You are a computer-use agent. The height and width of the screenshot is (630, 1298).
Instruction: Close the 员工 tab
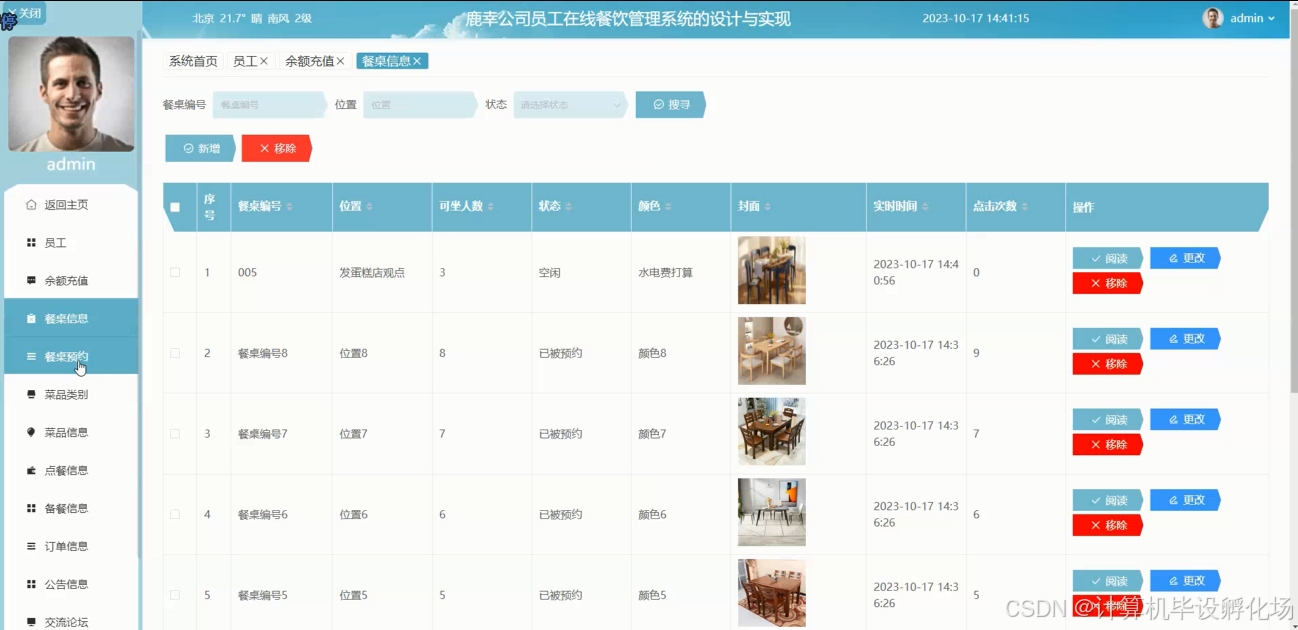tap(264, 61)
